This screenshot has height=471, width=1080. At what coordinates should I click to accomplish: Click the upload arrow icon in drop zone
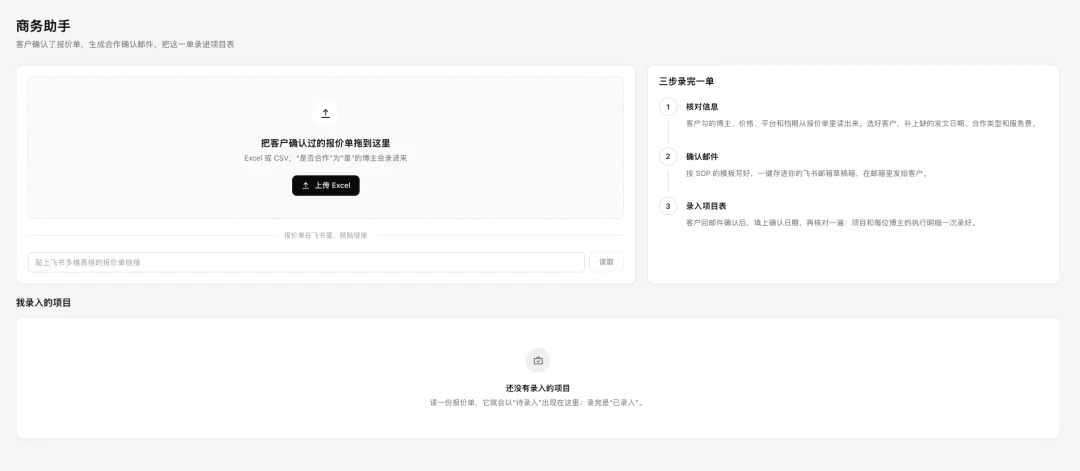coord(325,114)
